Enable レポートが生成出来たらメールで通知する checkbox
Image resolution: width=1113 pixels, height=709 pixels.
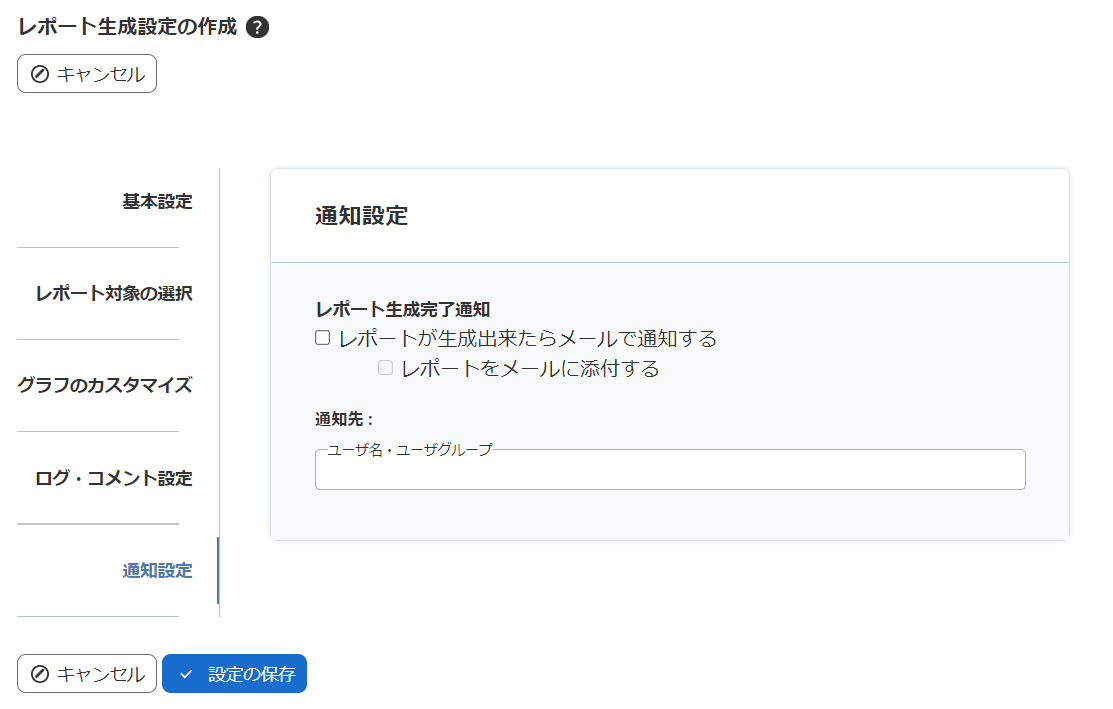pyautogui.click(x=322, y=337)
